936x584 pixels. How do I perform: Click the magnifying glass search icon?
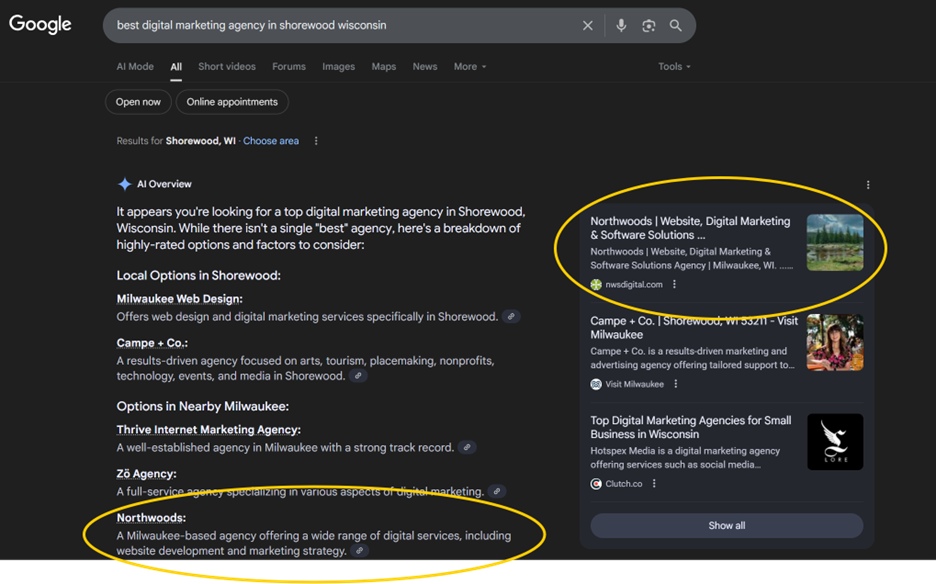click(676, 26)
